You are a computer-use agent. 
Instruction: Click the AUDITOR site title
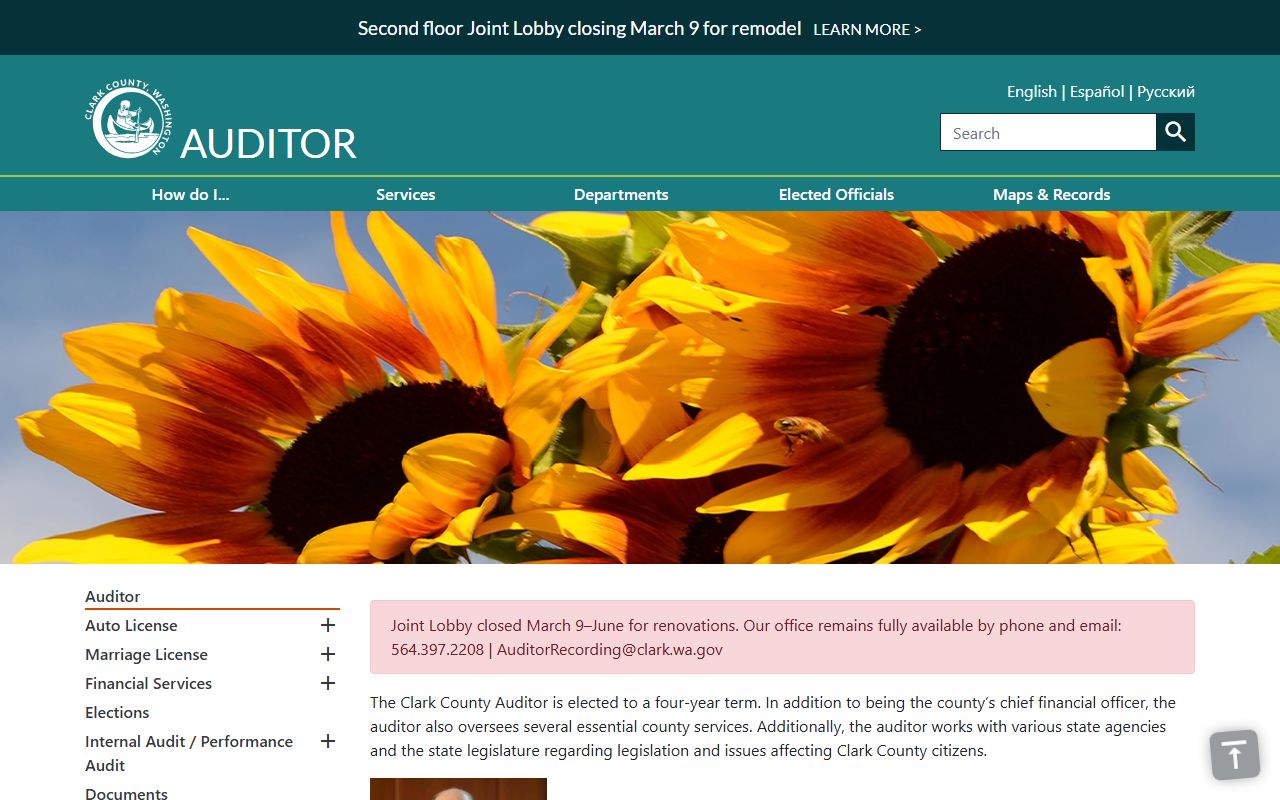pyautogui.click(x=268, y=143)
